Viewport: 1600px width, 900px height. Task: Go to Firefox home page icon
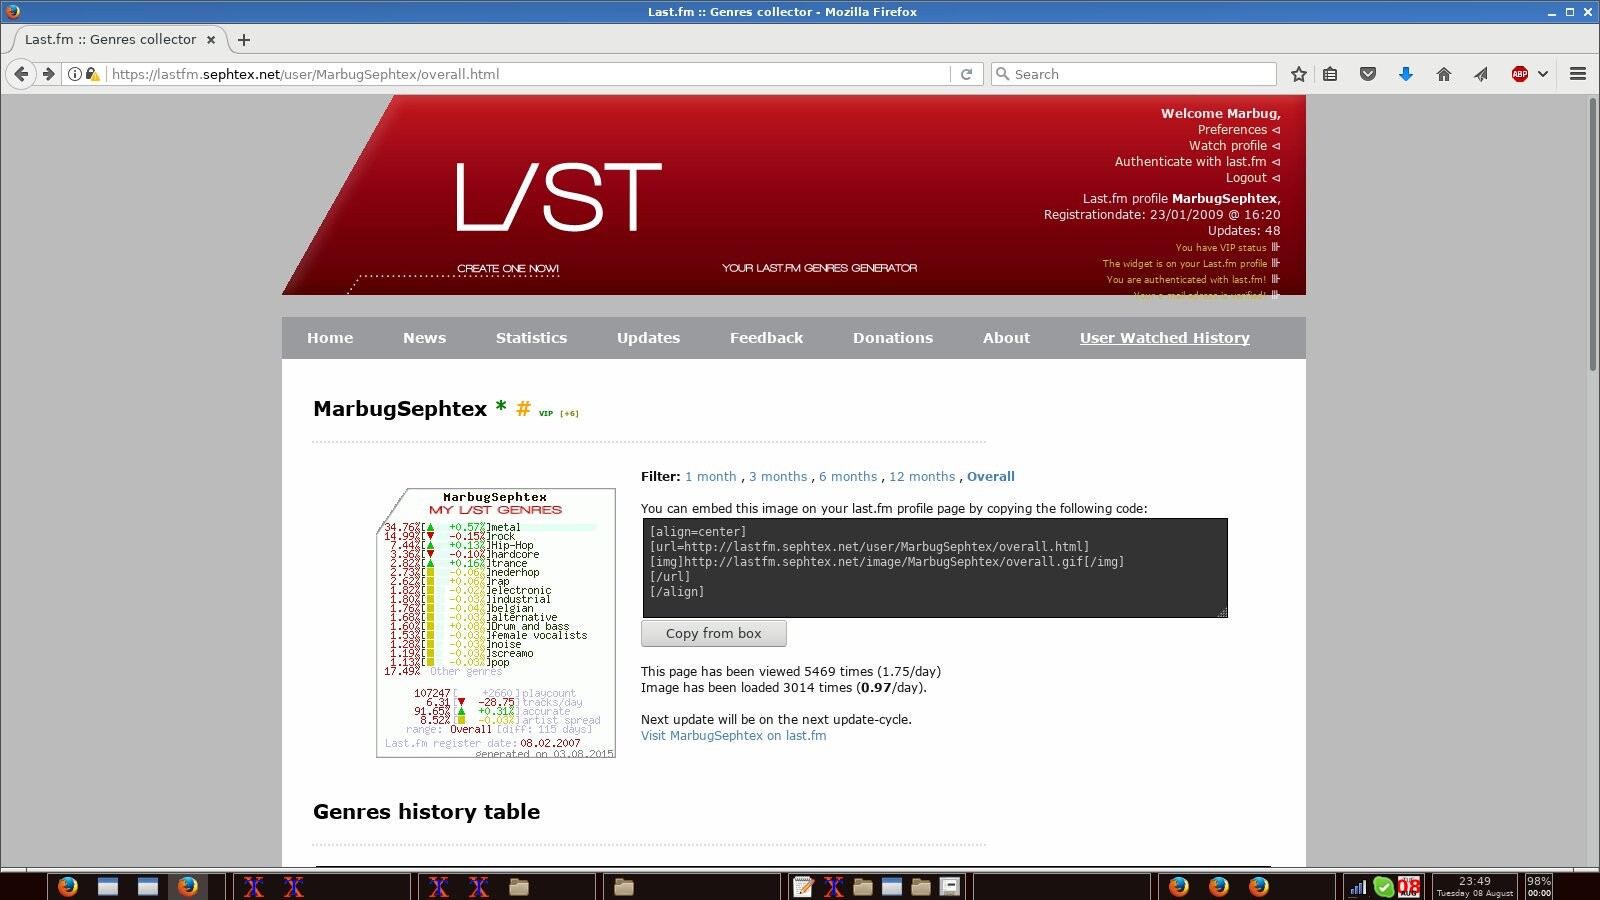click(1443, 74)
